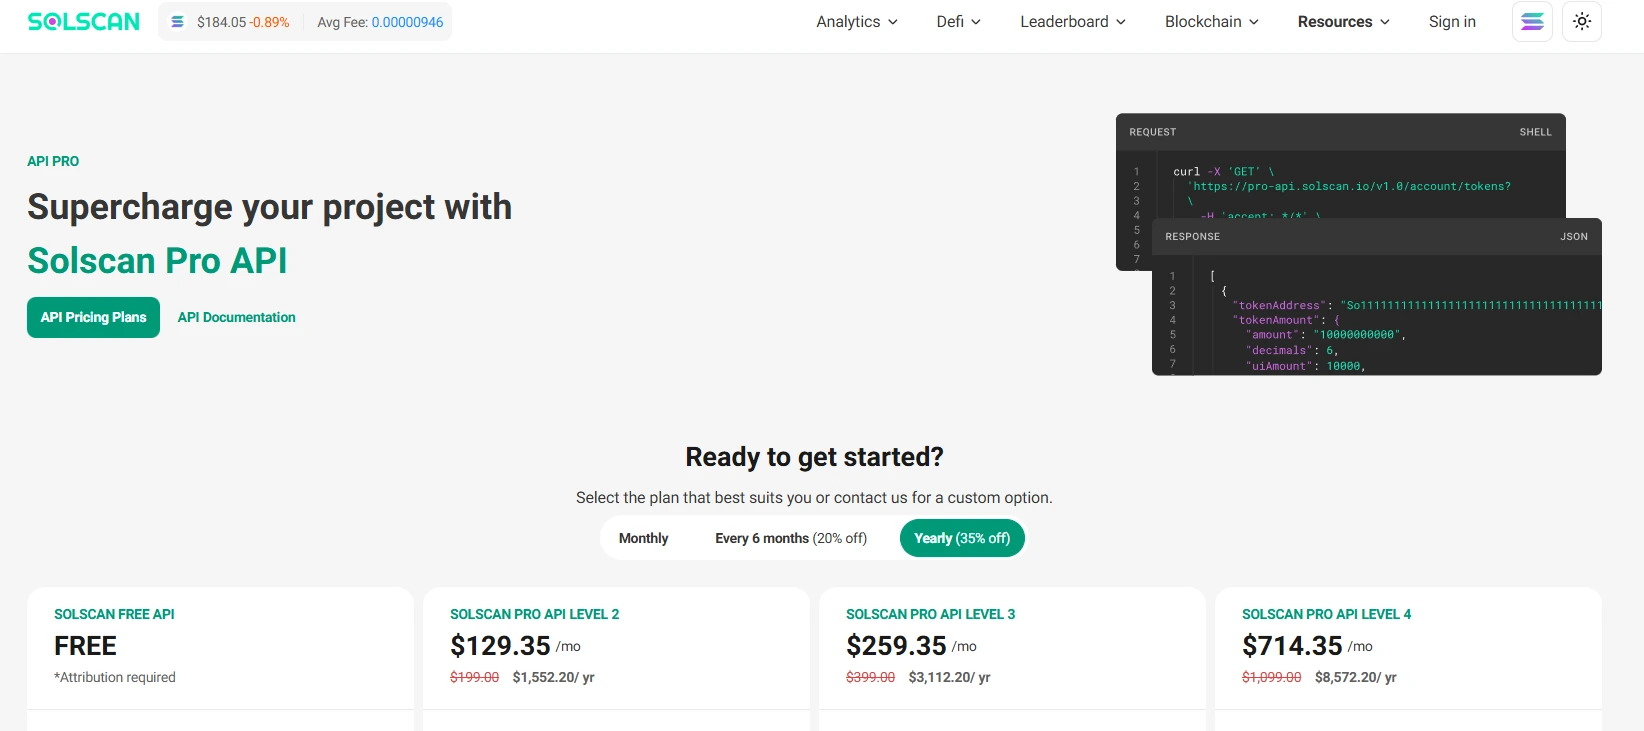Click the Sign in link

(1452, 22)
